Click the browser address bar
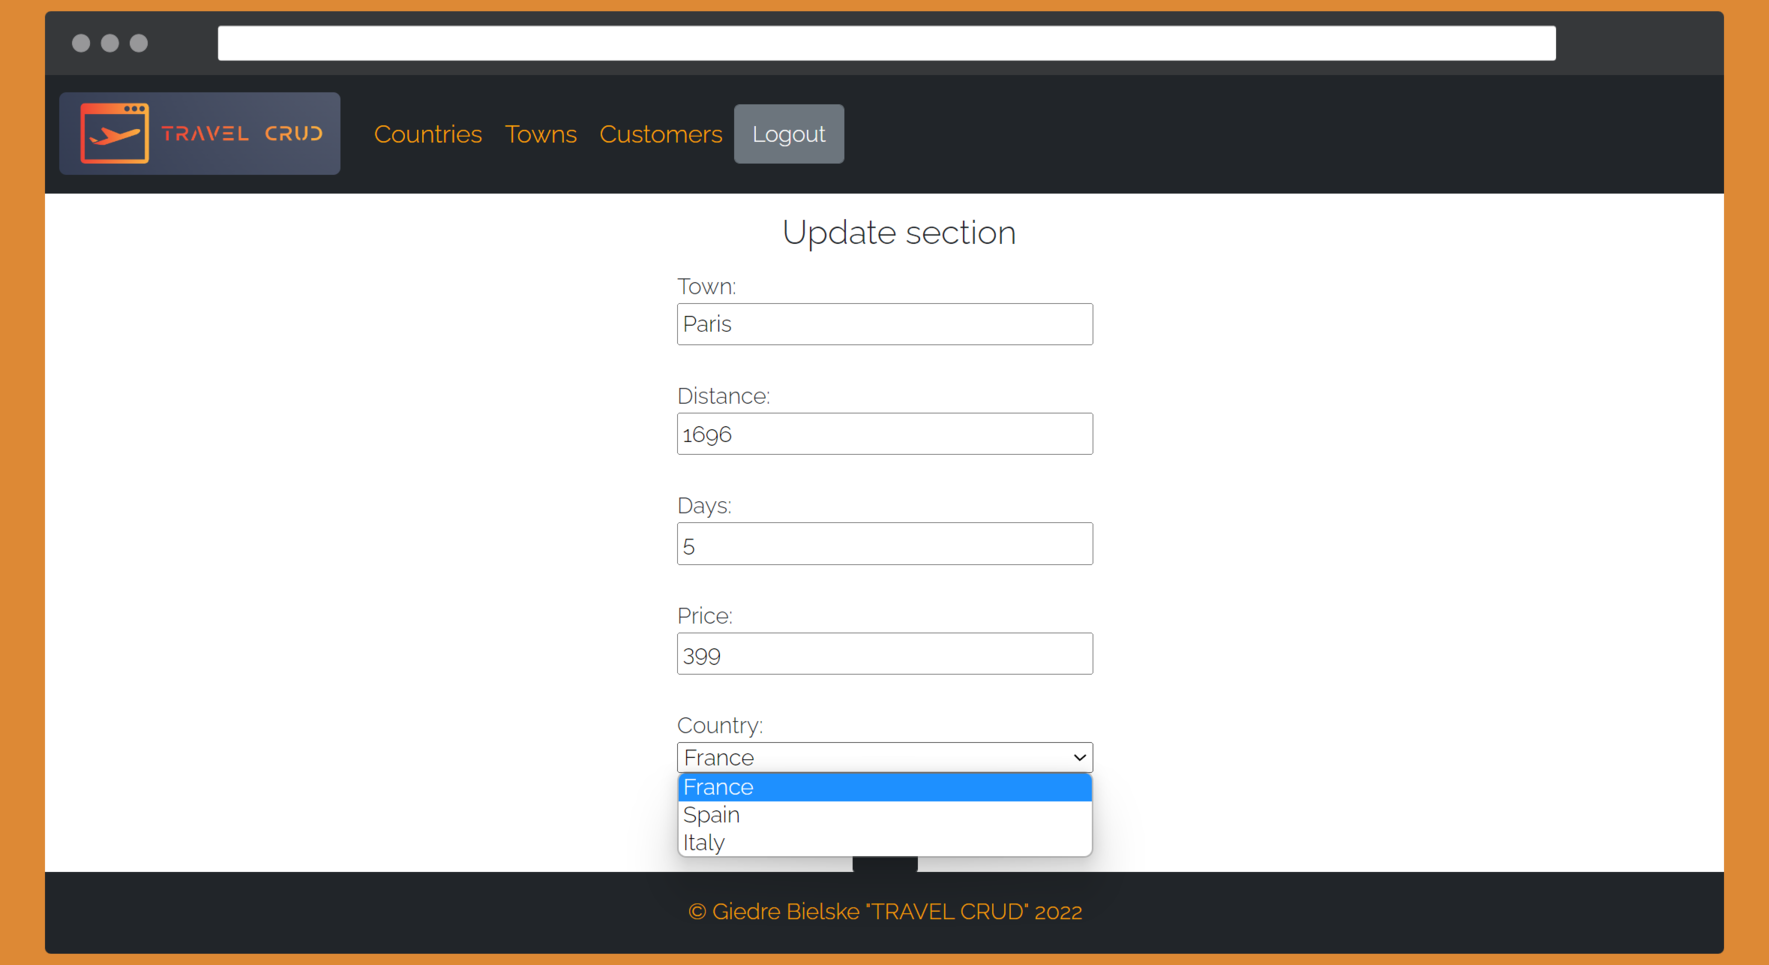Image resolution: width=1769 pixels, height=965 pixels. (886, 43)
